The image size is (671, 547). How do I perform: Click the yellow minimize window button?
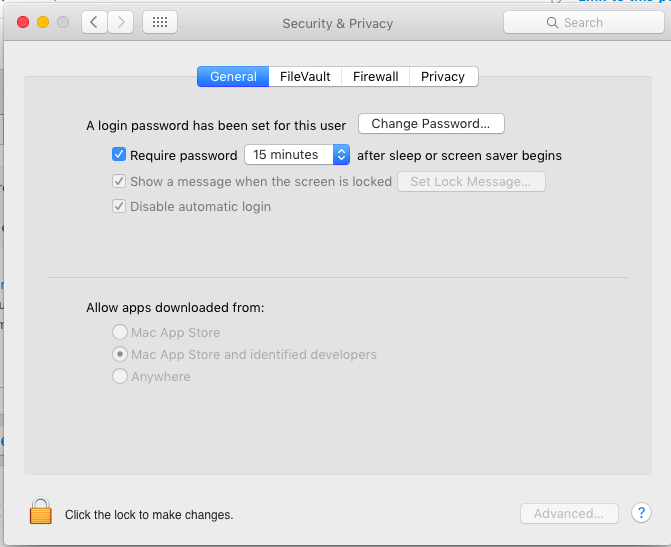(43, 22)
